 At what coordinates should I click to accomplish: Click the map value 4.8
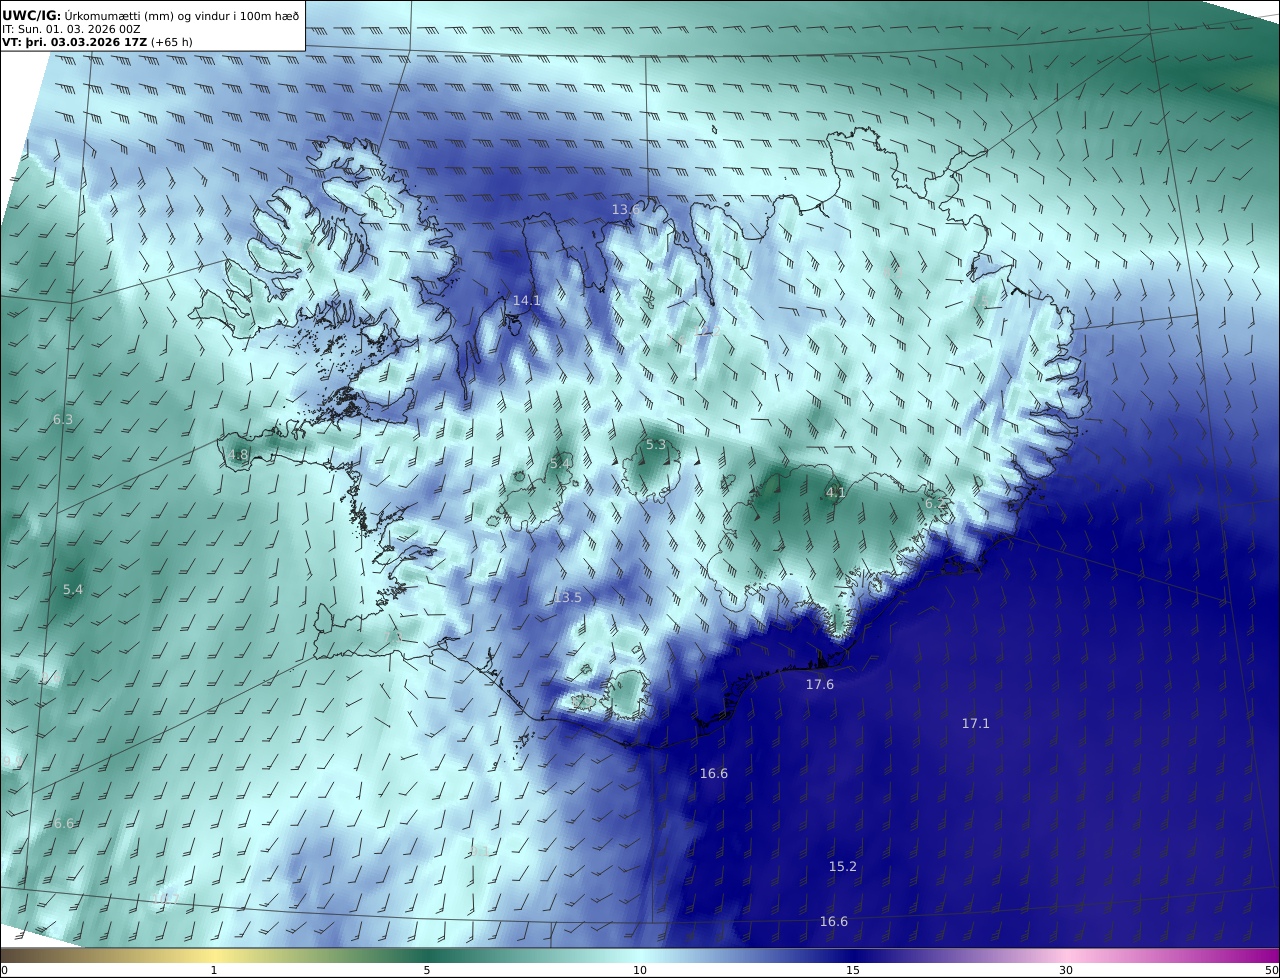238,454
